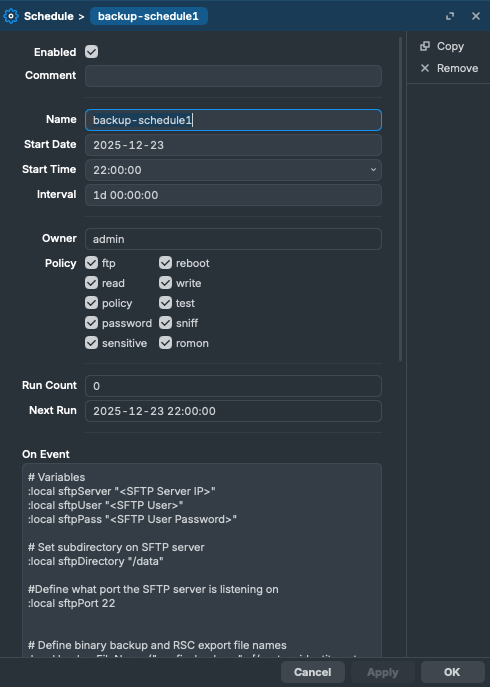Uncheck the reboot policy checkbox
Viewport: 490px width, 687px height.
[x=165, y=263]
